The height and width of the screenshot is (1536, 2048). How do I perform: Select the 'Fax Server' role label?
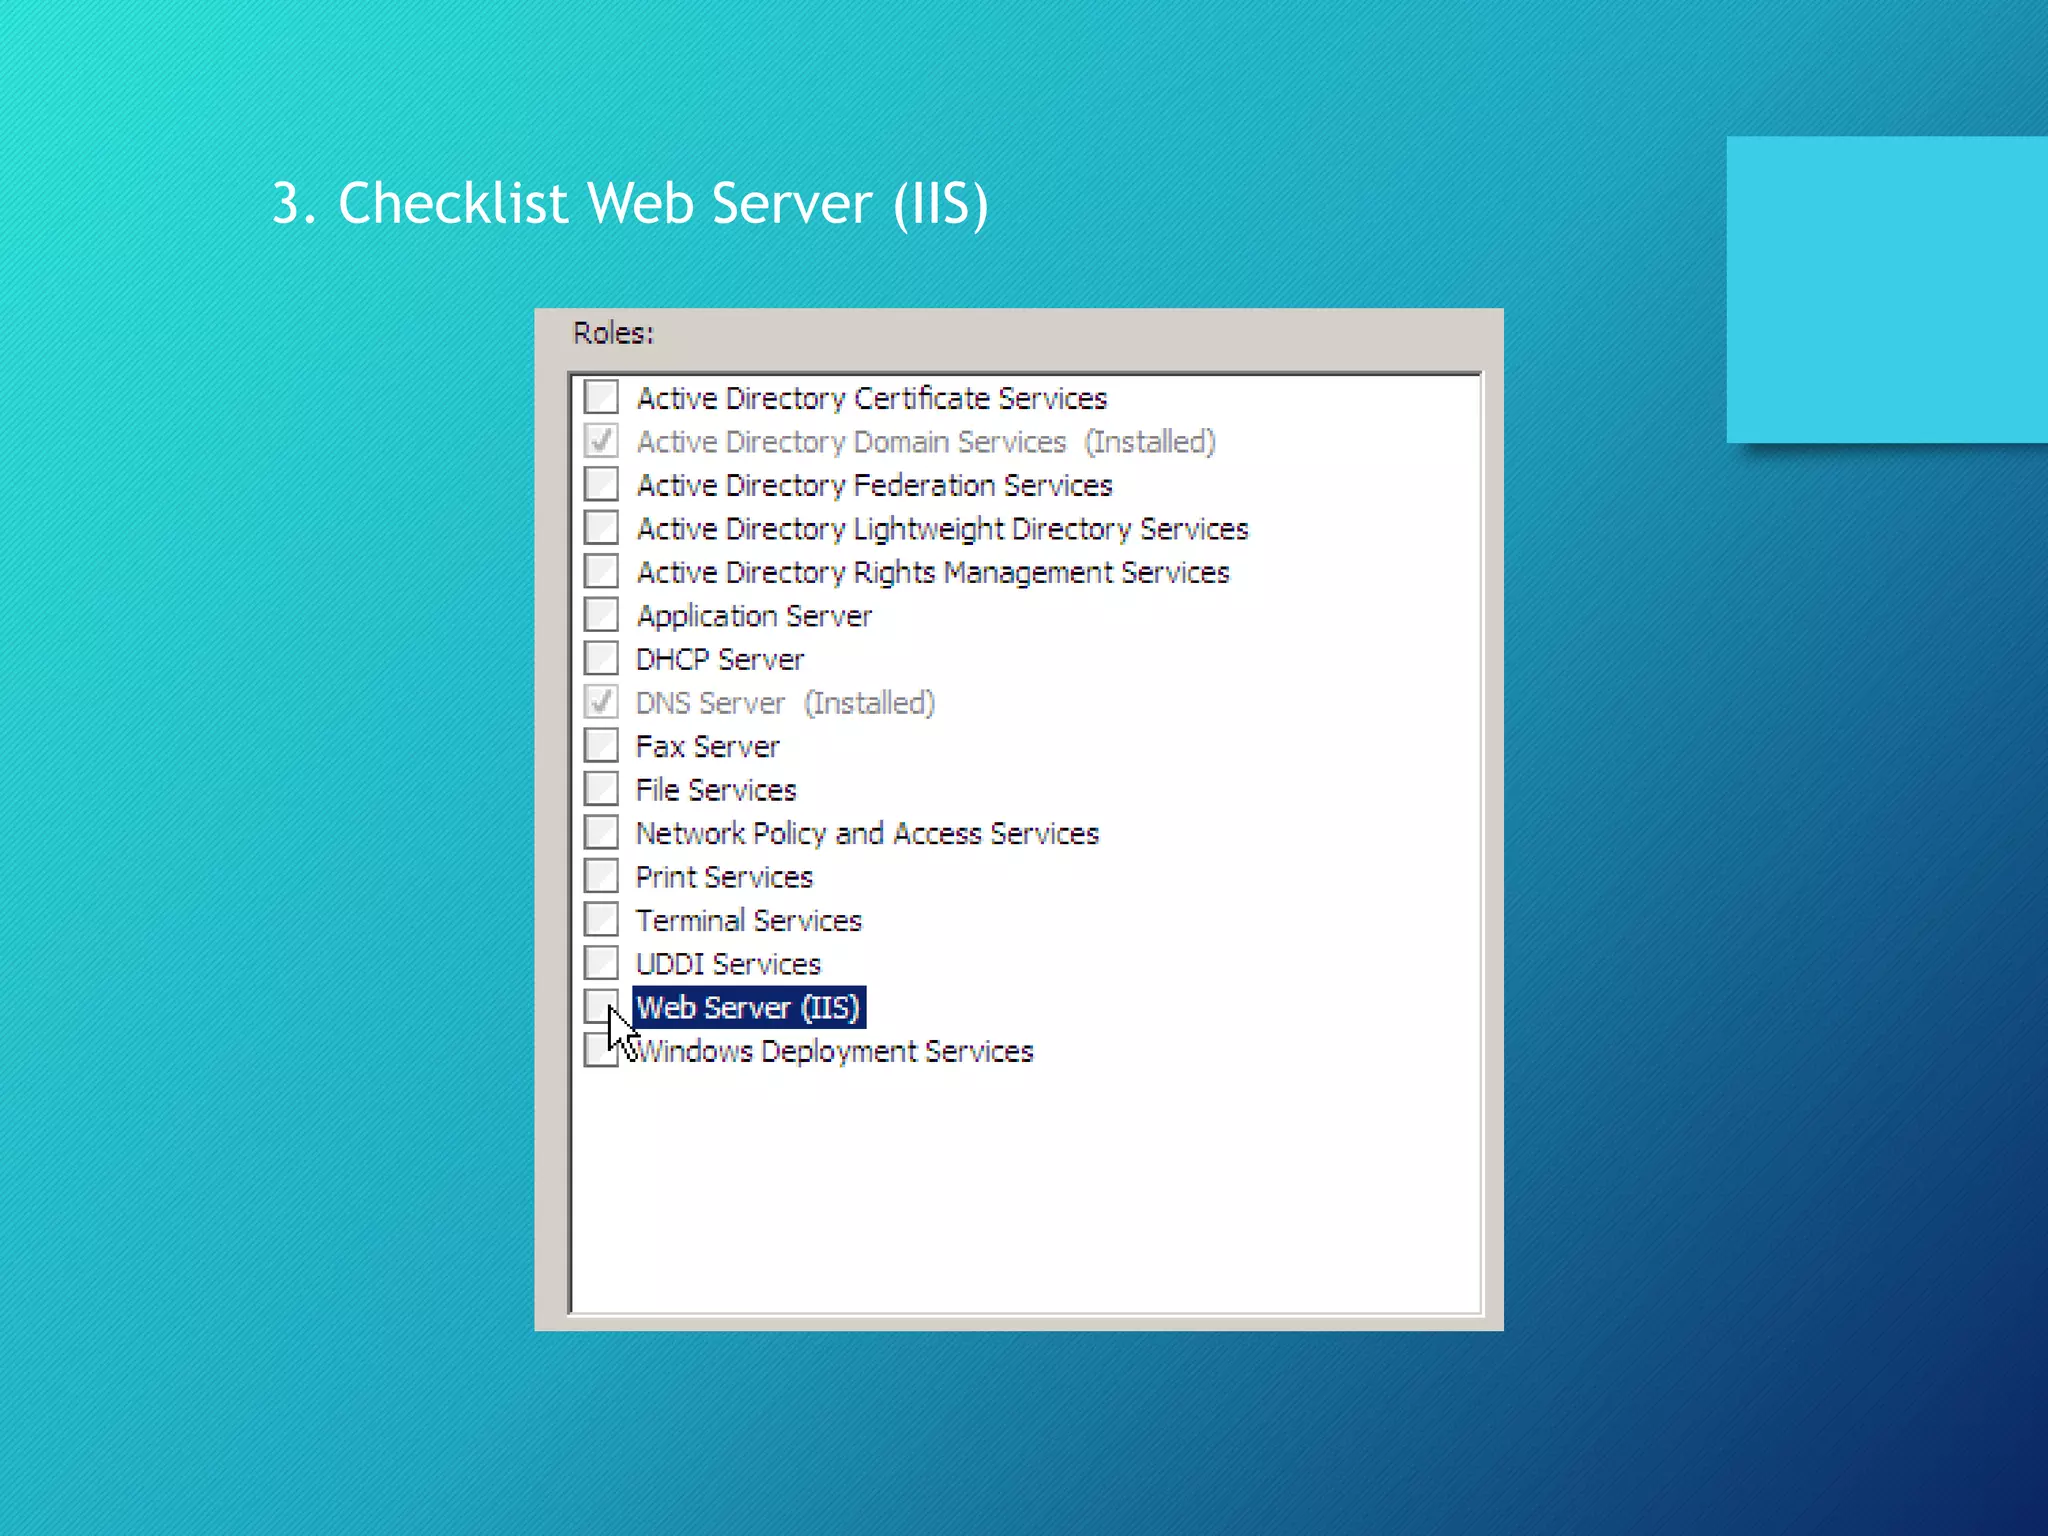(708, 747)
